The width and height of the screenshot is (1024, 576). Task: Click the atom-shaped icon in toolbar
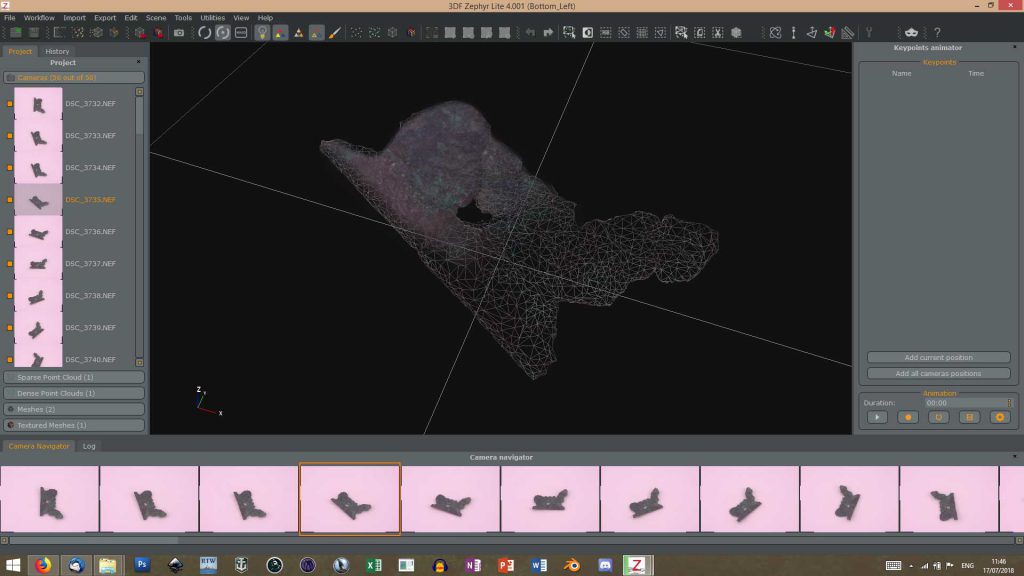tap(775, 33)
